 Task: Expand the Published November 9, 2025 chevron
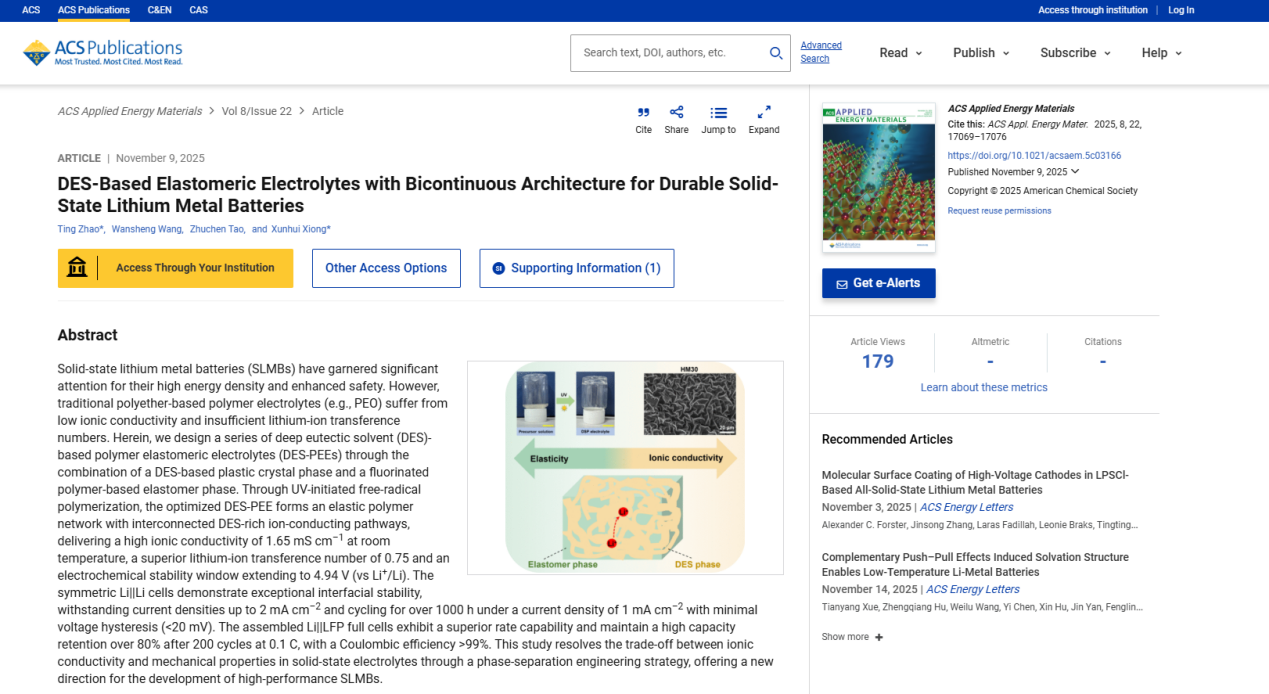pos(1075,172)
